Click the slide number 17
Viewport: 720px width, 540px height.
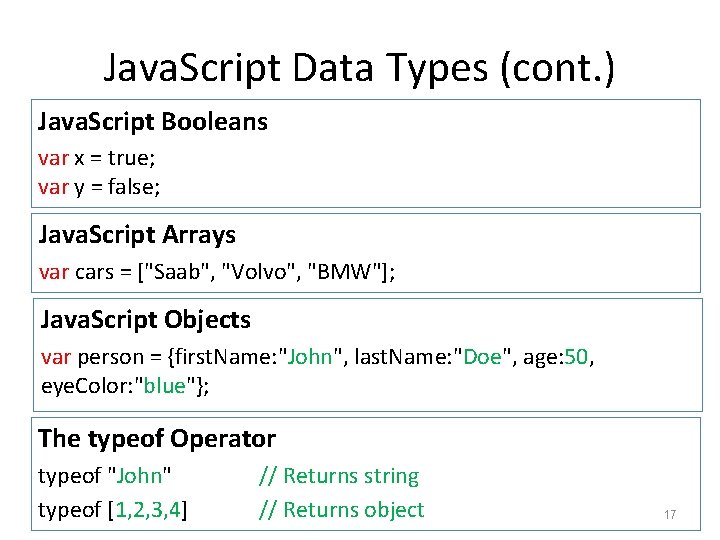[x=670, y=515]
